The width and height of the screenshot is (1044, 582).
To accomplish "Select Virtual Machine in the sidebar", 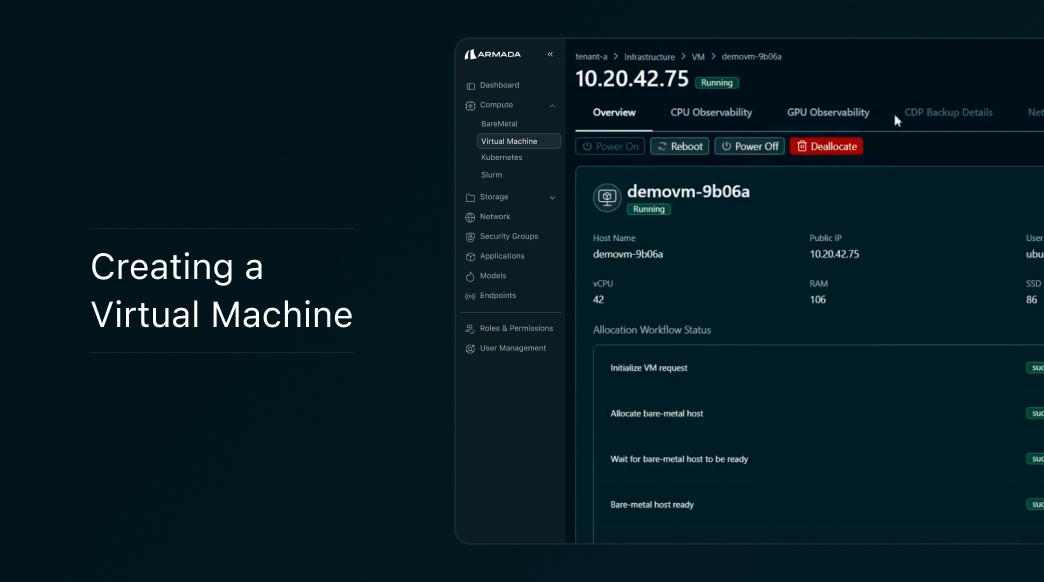I will click(519, 141).
